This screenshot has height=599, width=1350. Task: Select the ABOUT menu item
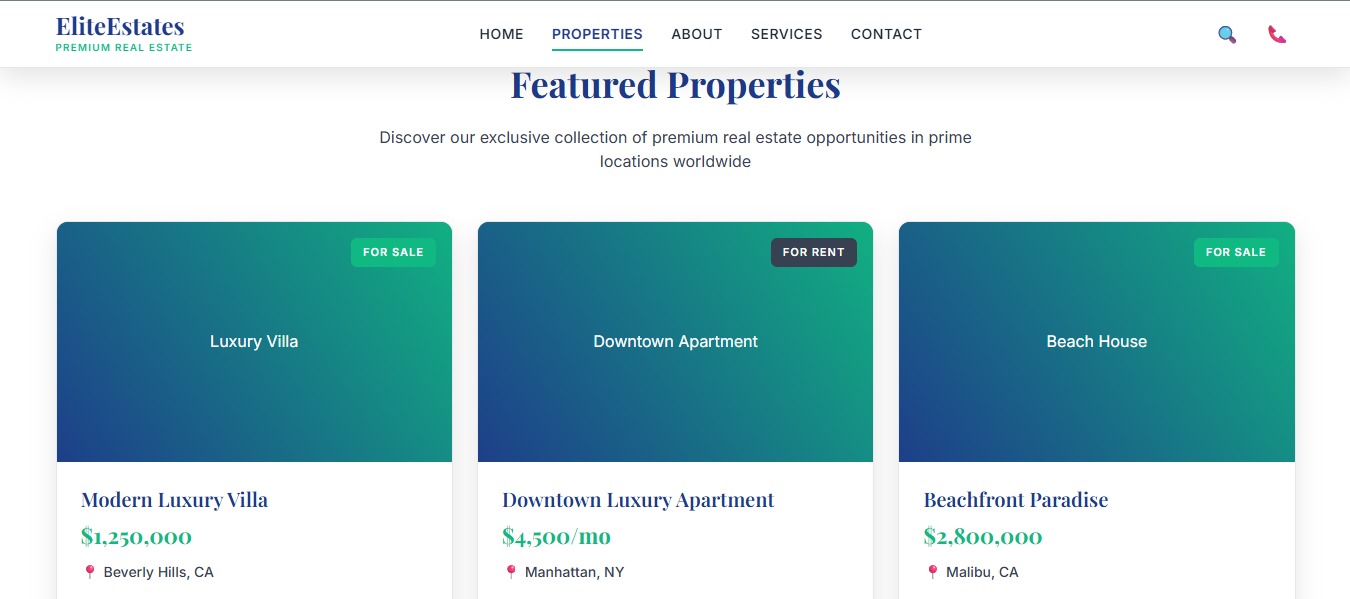tap(696, 34)
